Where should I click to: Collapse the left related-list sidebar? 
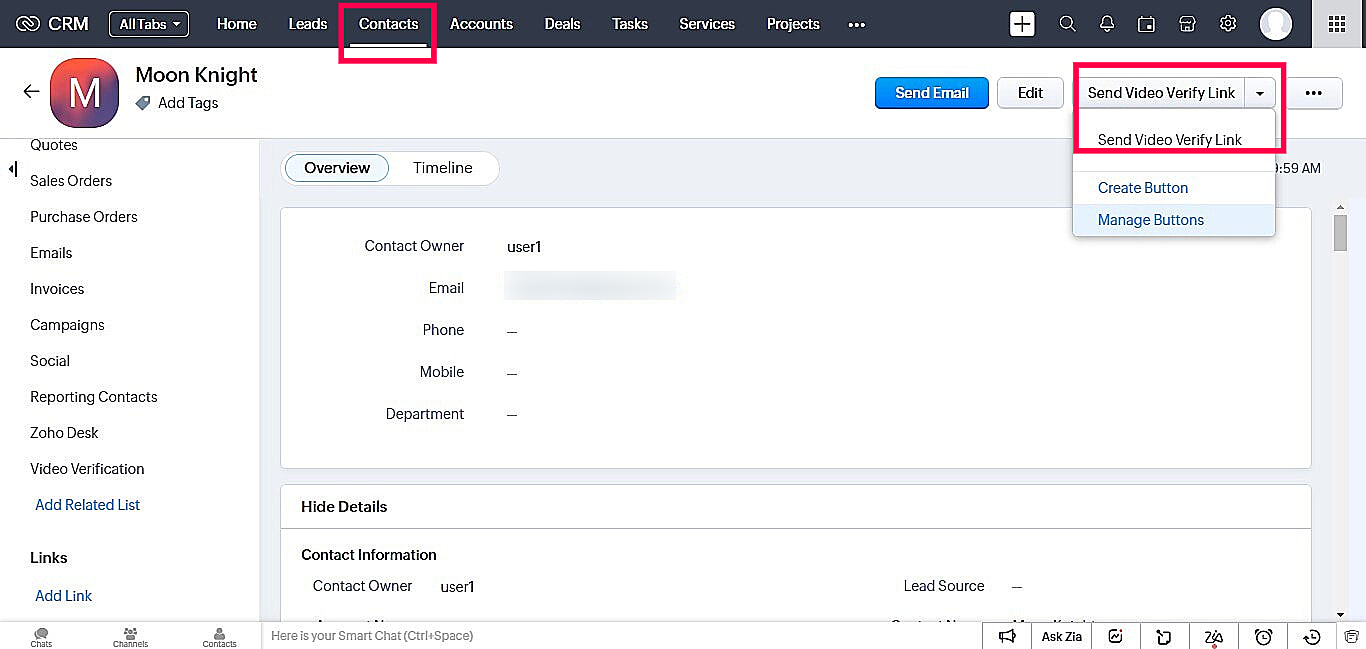coord(13,169)
